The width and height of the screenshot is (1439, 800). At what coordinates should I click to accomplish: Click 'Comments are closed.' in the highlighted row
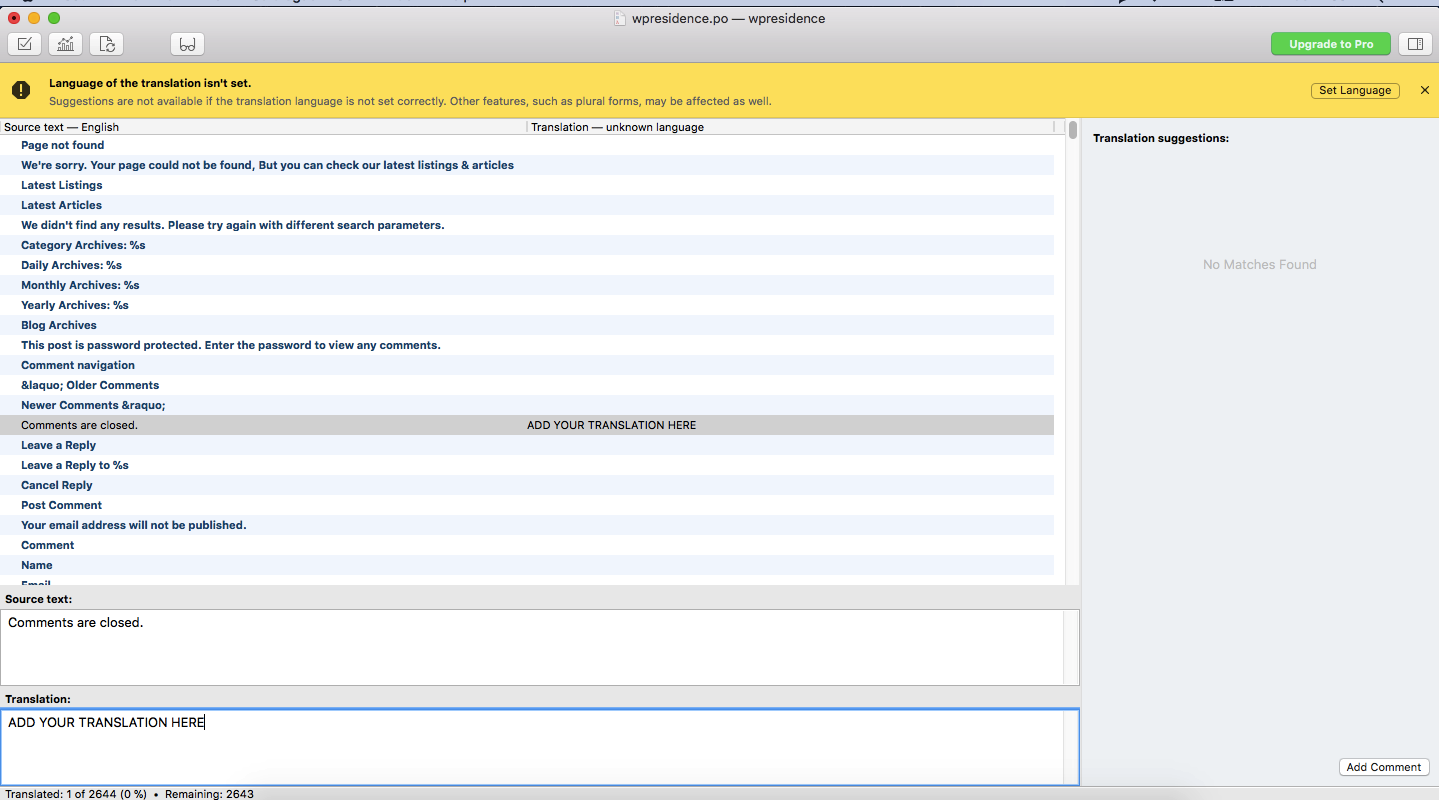point(80,425)
